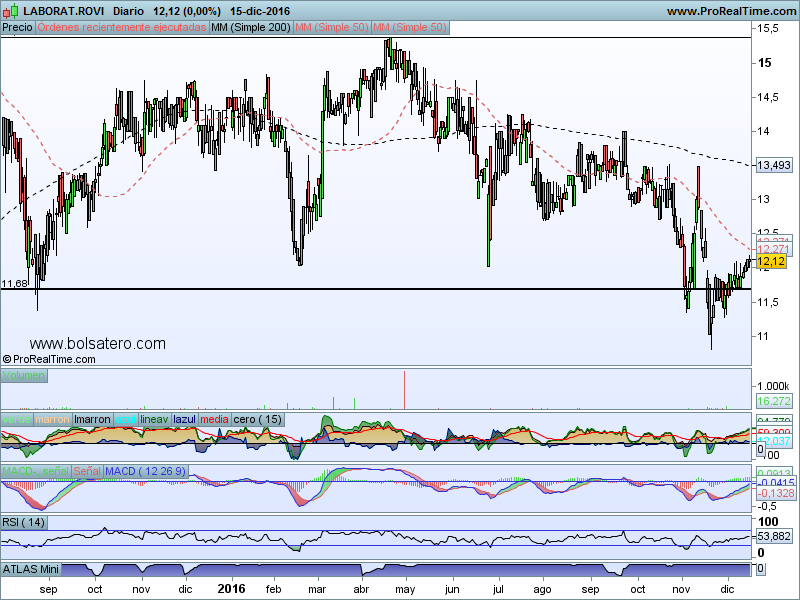The width and height of the screenshot is (800, 600).
Task: Open the RSI ( 14) indicator label
Action: (25, 522)
